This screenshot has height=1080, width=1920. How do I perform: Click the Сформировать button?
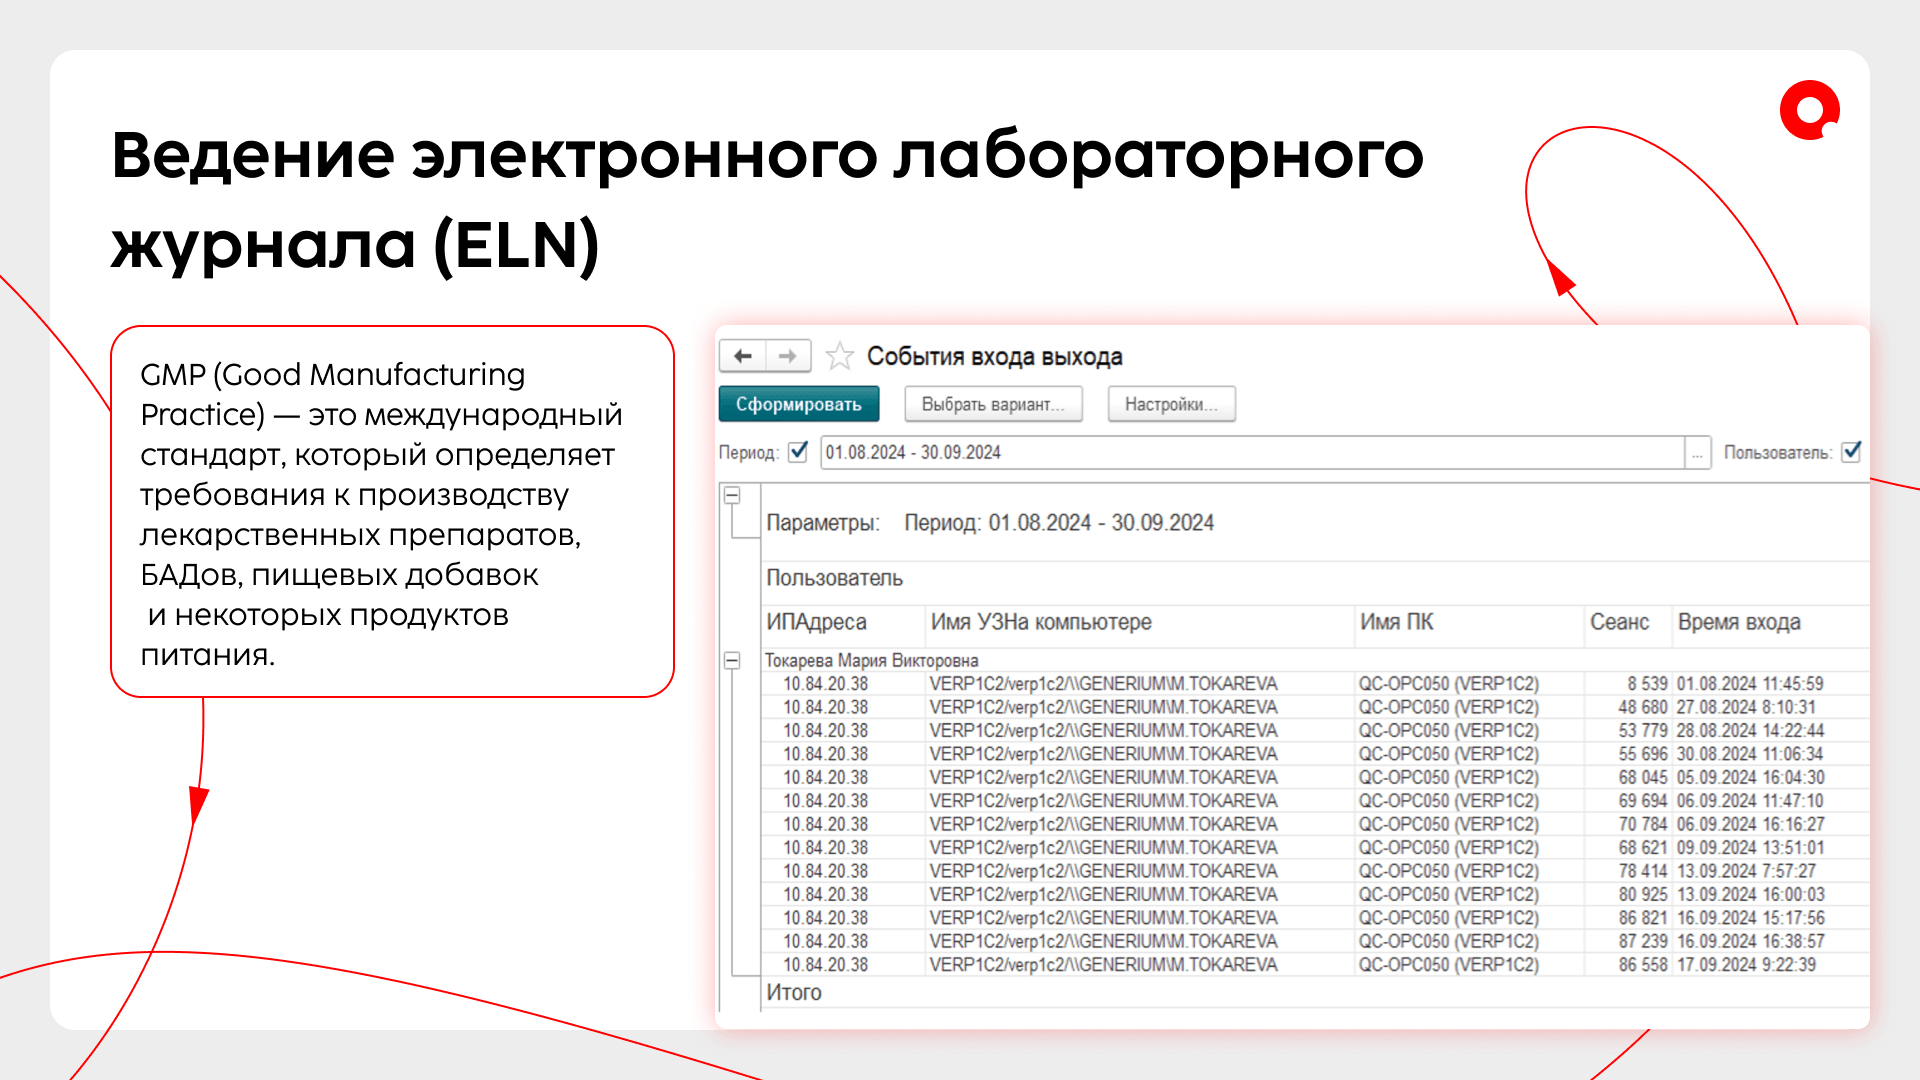pos(798,404)
